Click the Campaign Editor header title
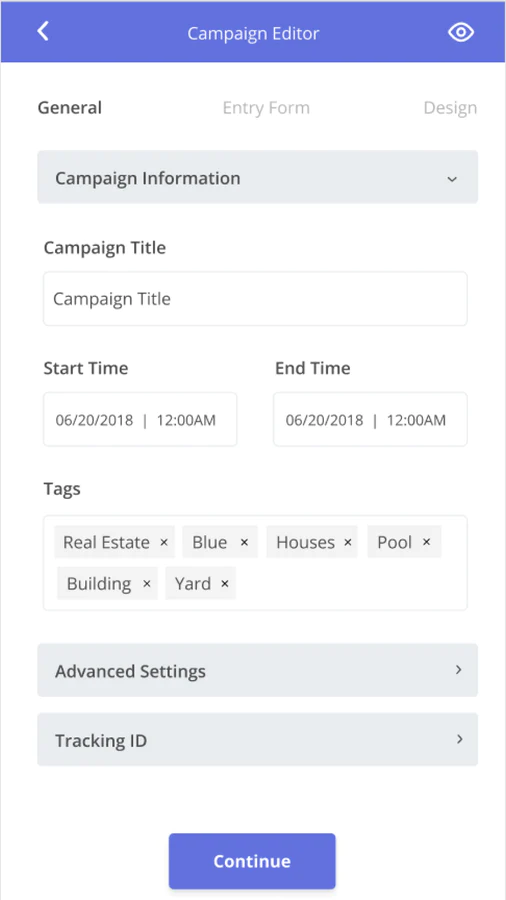 point(253,33)
